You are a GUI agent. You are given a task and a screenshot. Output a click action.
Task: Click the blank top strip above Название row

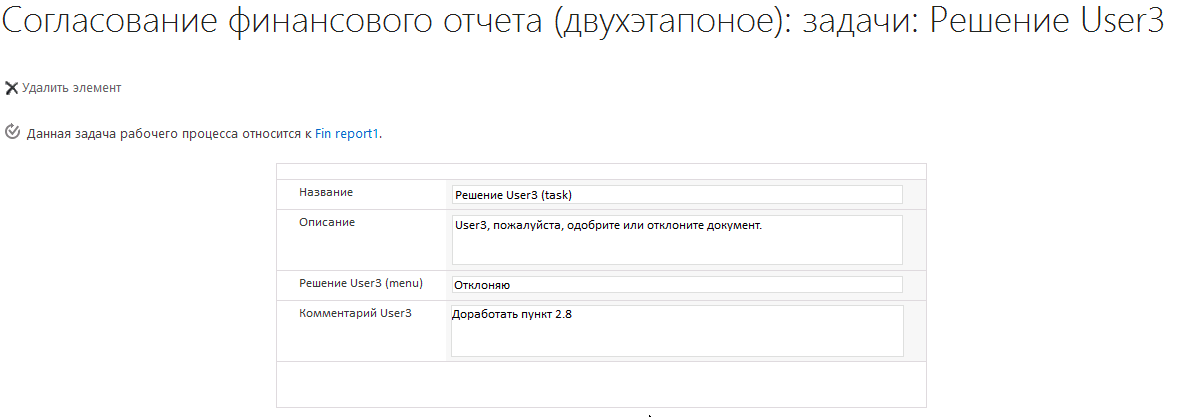pos(601,171)
